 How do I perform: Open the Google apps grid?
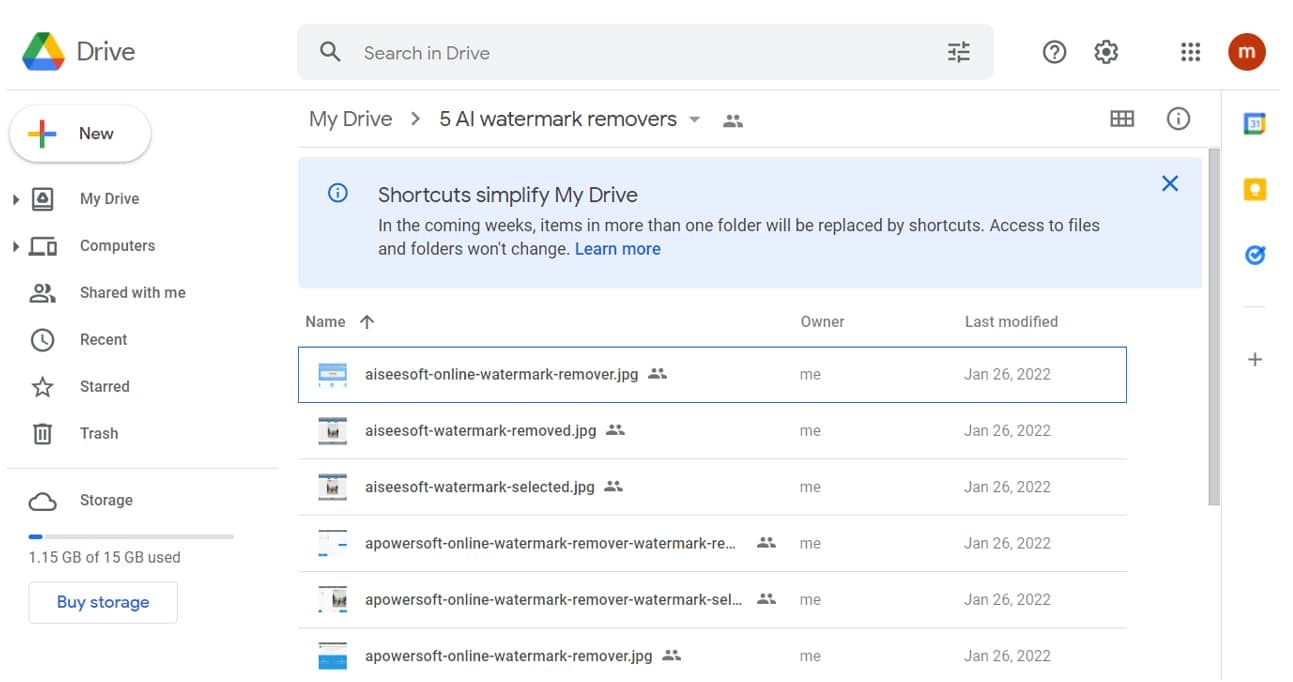click(1189, 51)
